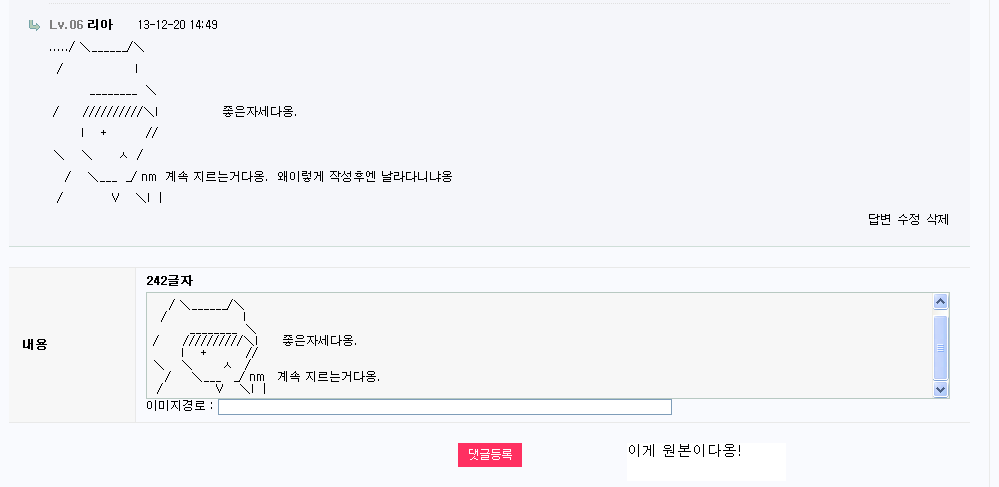Click the comment timestamp 13-12-20 14:49
Screen dimensions: 999x487
[178, 25]
